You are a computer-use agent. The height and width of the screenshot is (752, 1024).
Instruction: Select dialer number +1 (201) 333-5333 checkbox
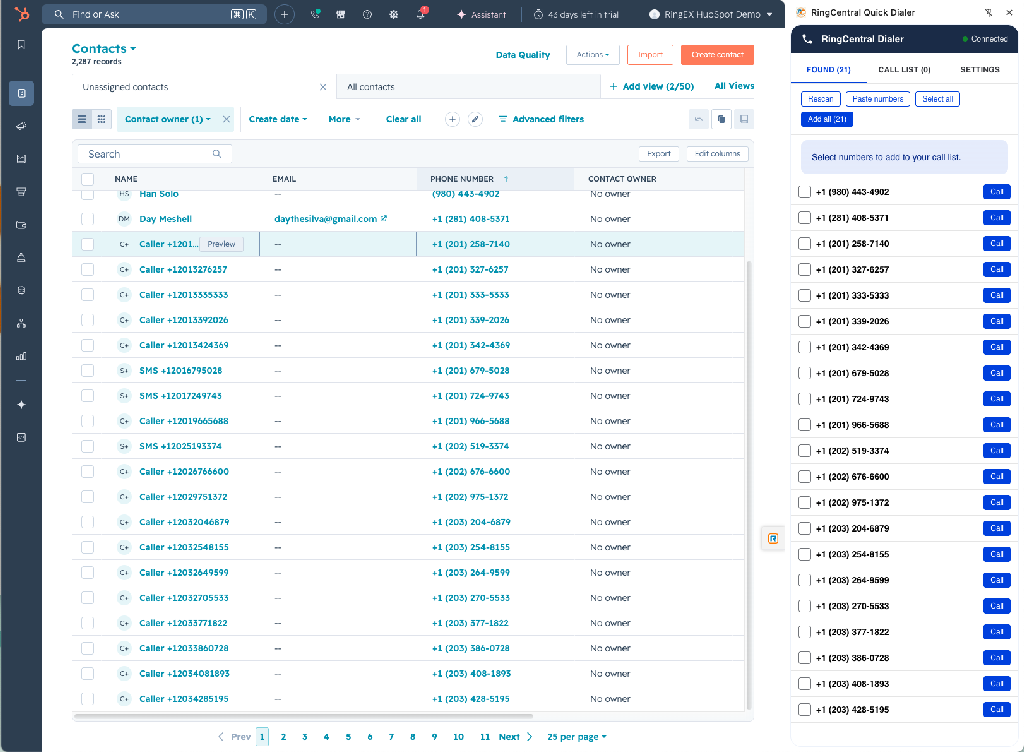pyautogui.click(x=805, y=296)
